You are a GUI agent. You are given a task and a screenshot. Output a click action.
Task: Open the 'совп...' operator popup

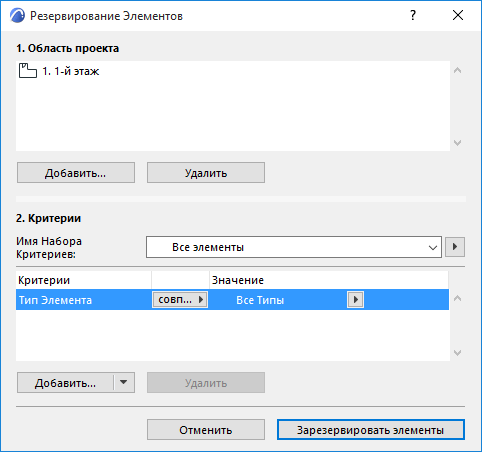(180, 299)
